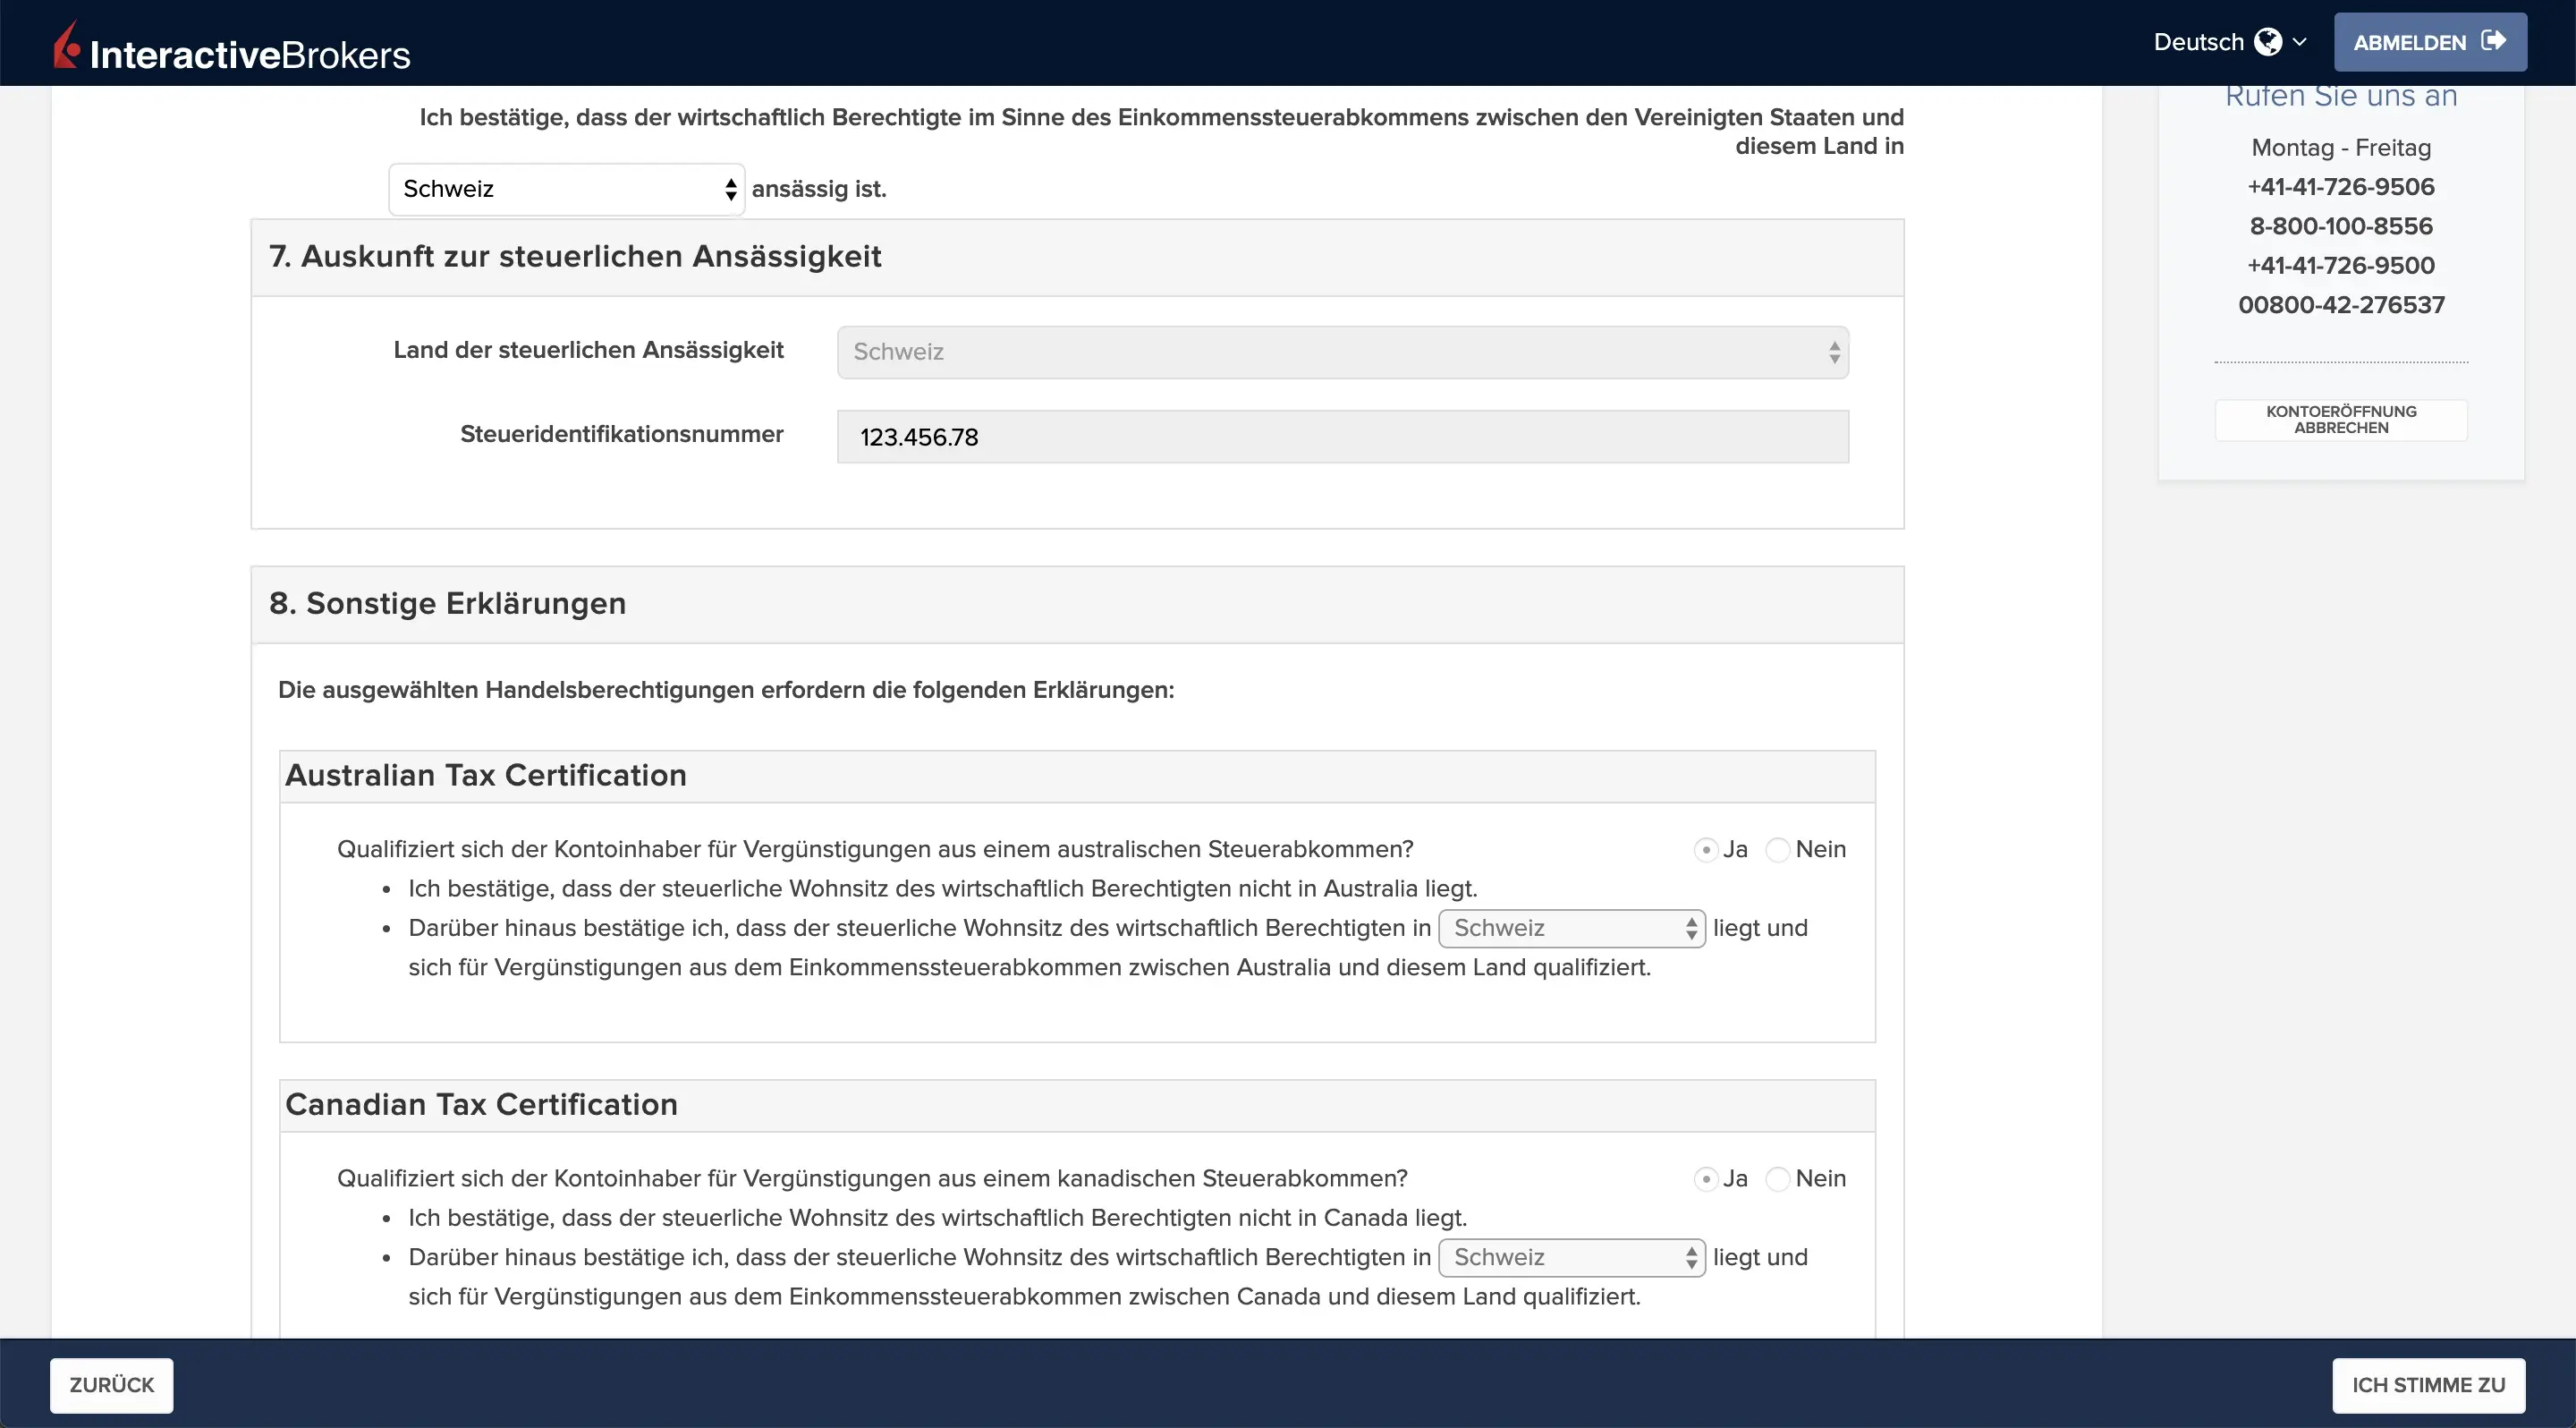Select Nein for Australian tax treaty question
The height and width of the screenshot is (1428, 2576).
pos(1777,849)
